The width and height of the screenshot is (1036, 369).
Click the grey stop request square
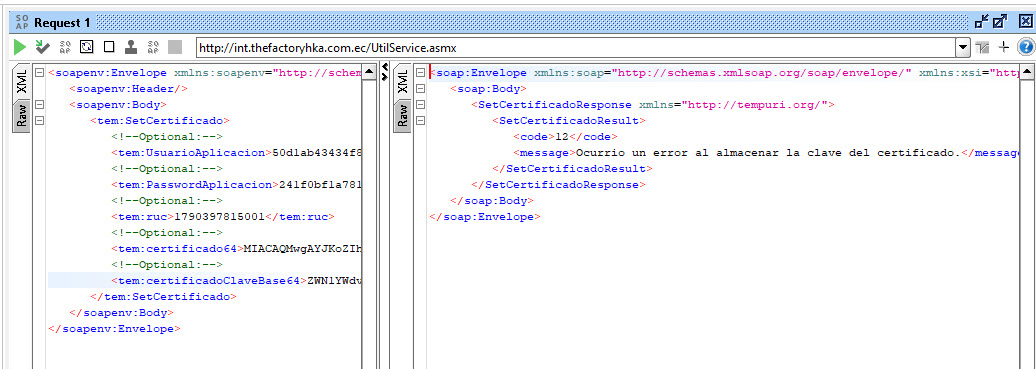(x=174, y=47)
